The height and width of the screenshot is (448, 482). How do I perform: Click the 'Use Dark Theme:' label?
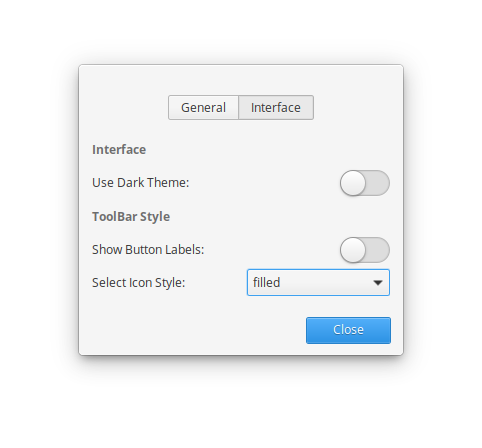coord(140,183)
